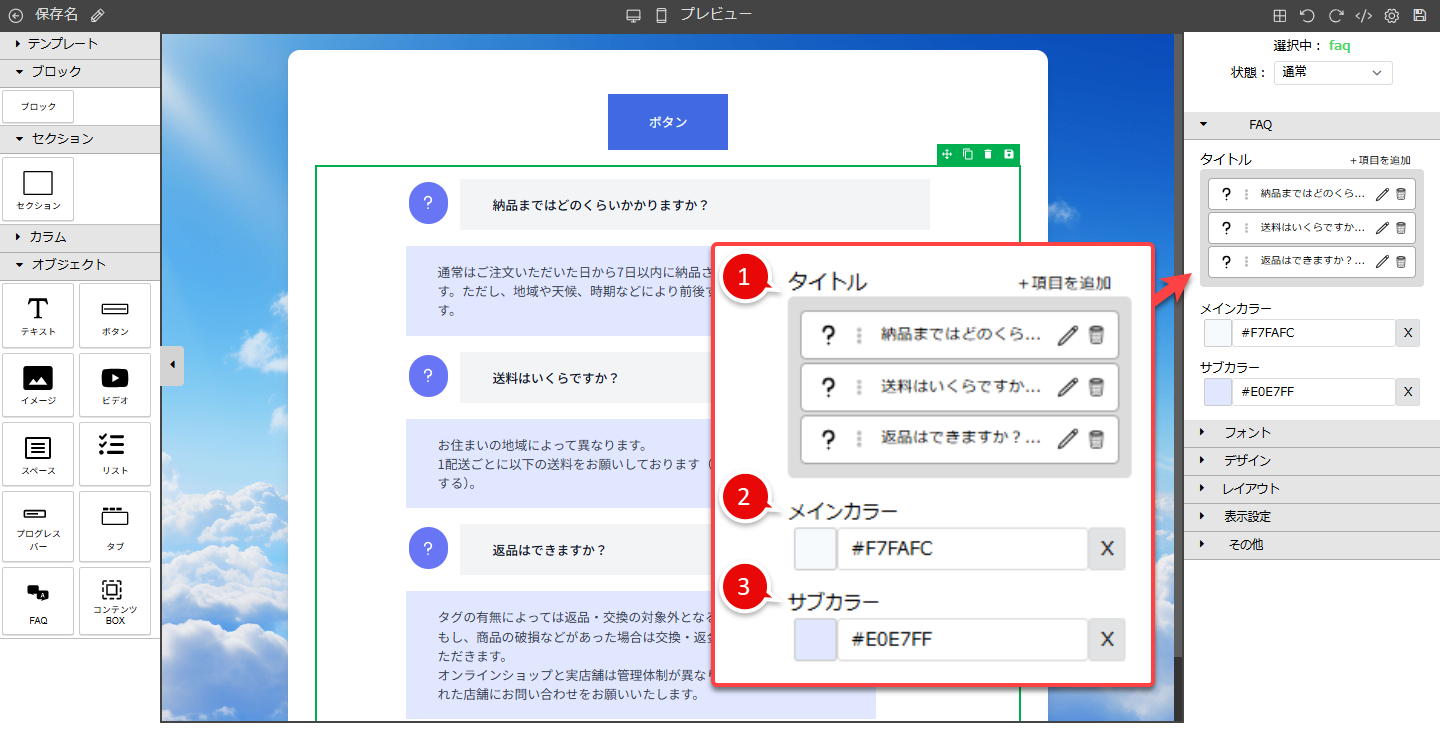The image size is (1440, 731).
Task: Click the undo arrow in top toolbar
Action: point(1307,15)
